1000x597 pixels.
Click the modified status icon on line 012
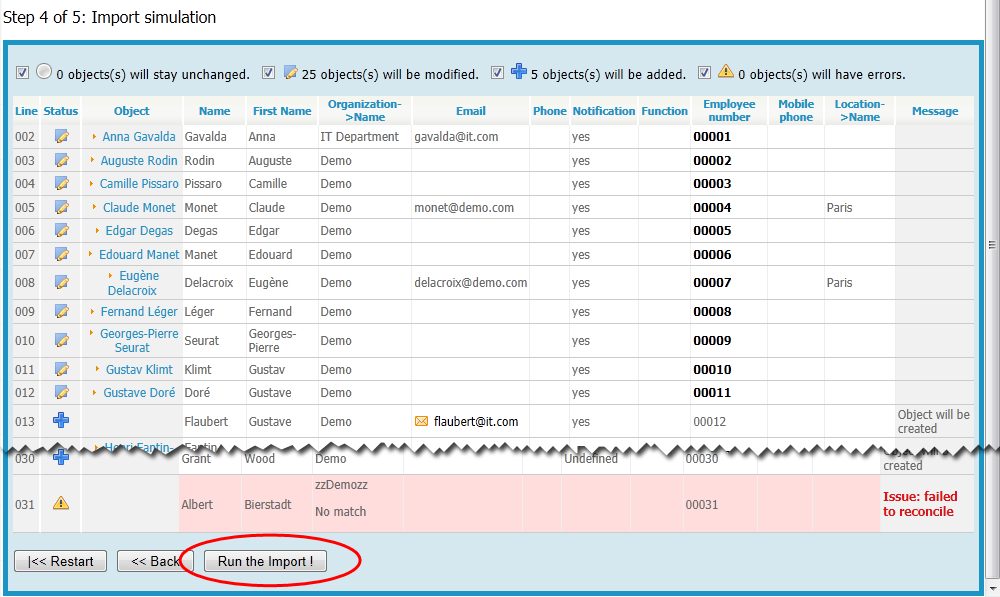(x=61, y=392)
